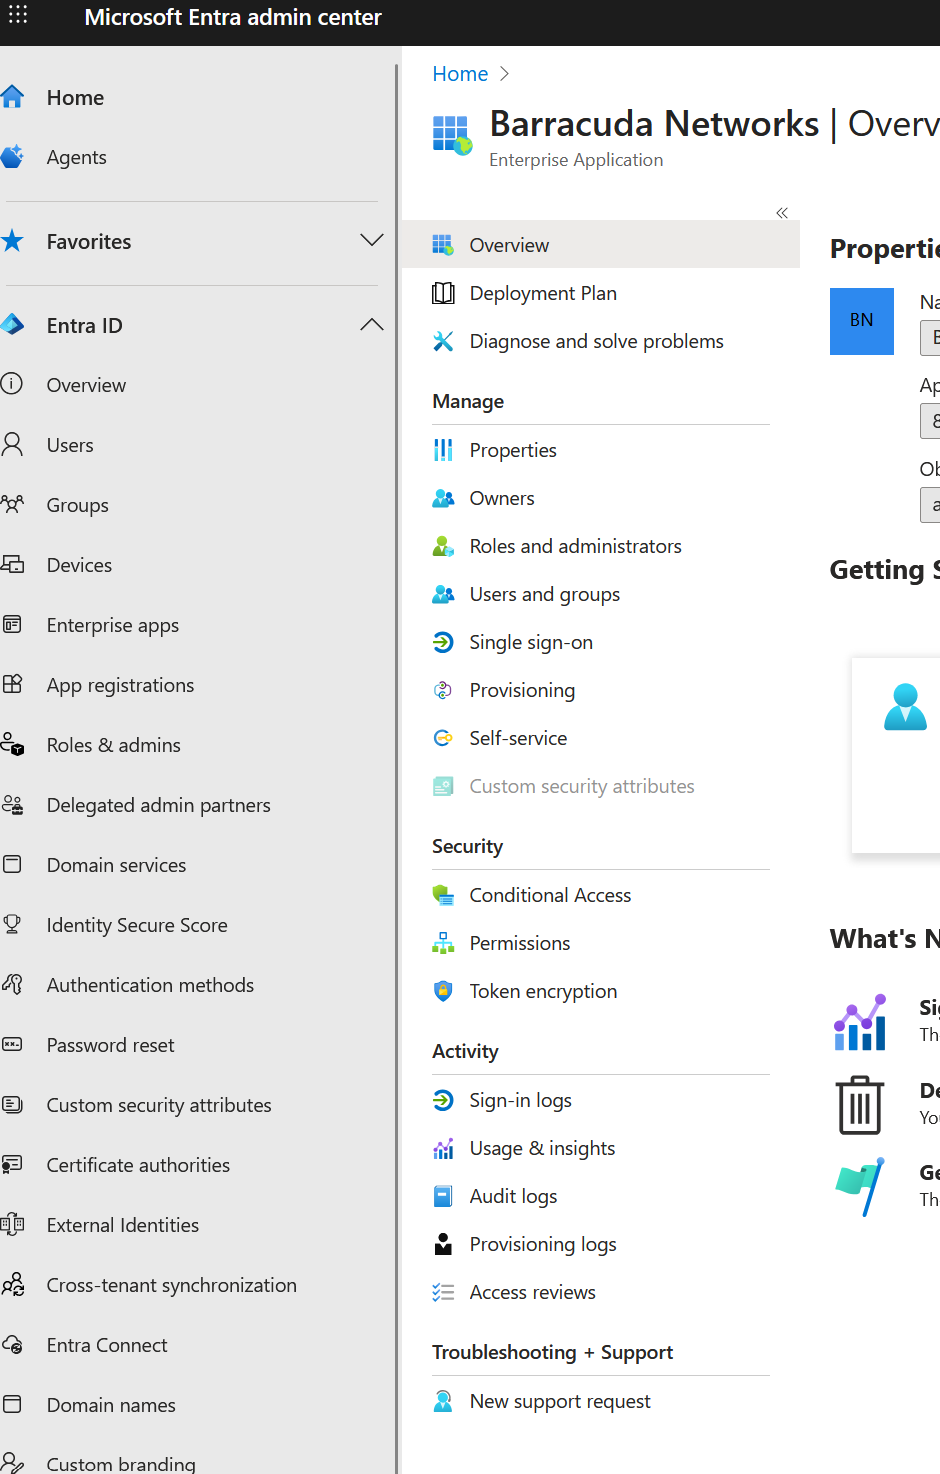Screen dimensions: 940x1474
Task: Collapse the Entra ID section chevron
Action: [x=372, y=325]
